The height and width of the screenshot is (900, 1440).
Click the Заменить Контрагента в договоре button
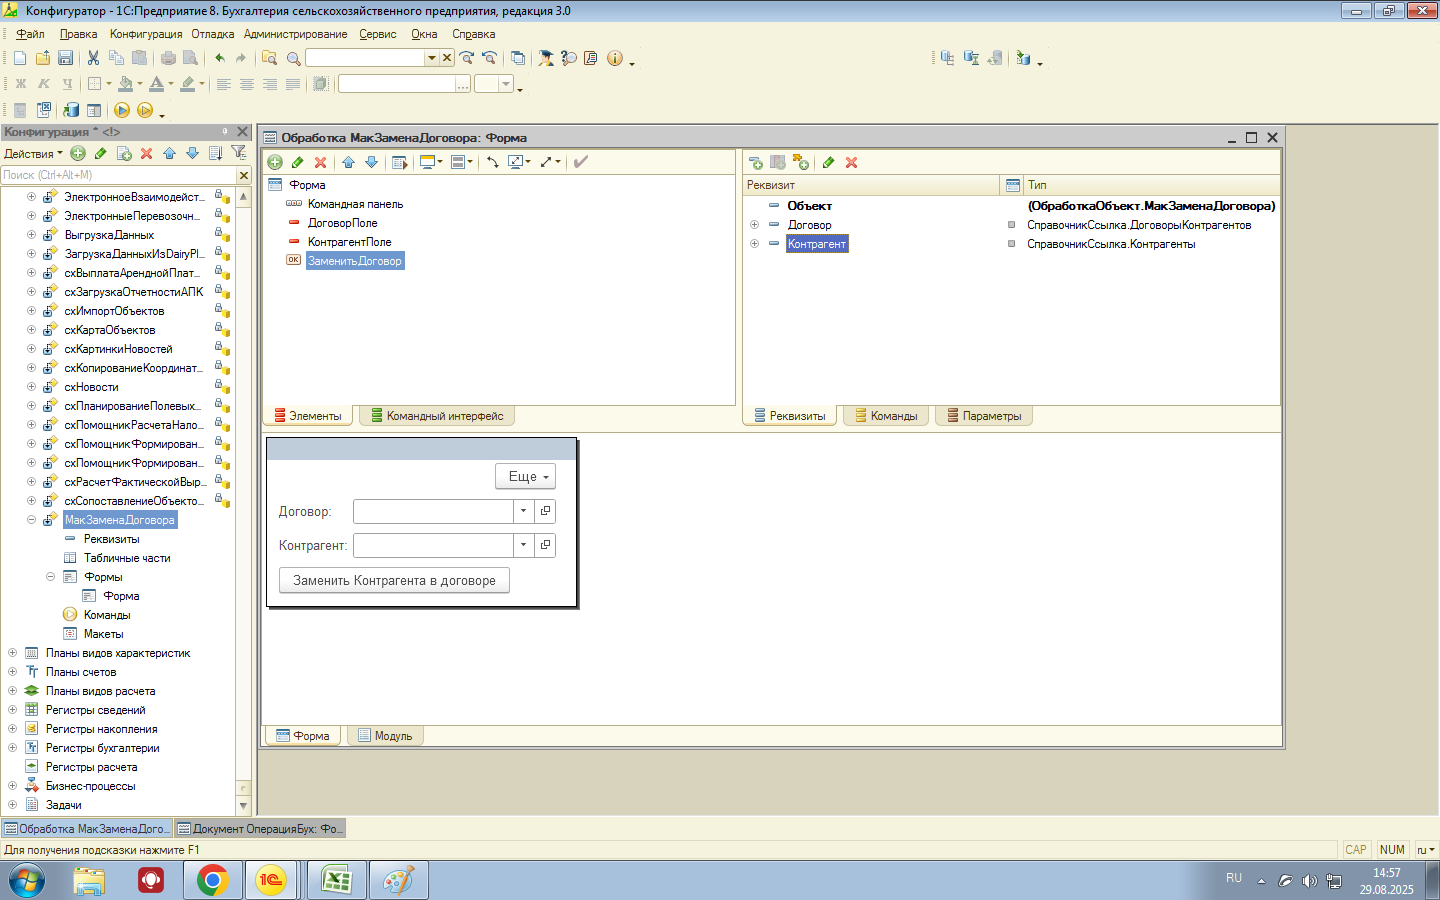394,581
